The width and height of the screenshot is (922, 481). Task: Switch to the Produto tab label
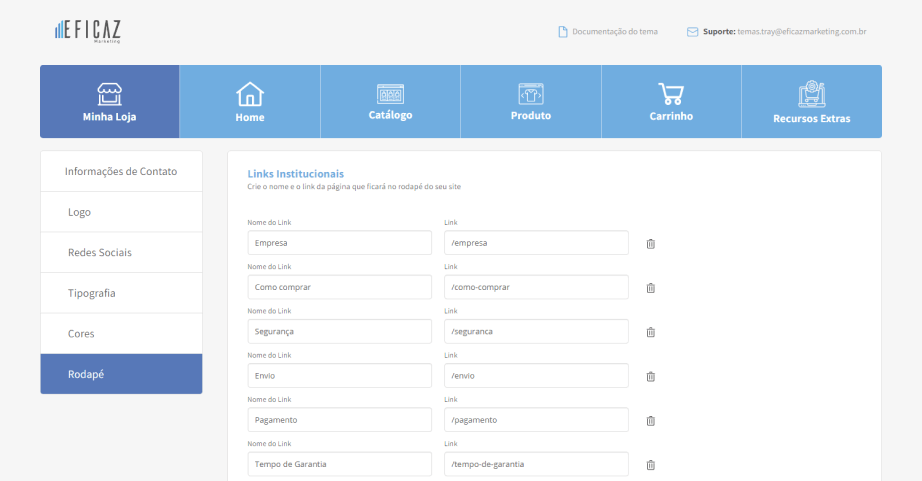click(x=531, y=115)
